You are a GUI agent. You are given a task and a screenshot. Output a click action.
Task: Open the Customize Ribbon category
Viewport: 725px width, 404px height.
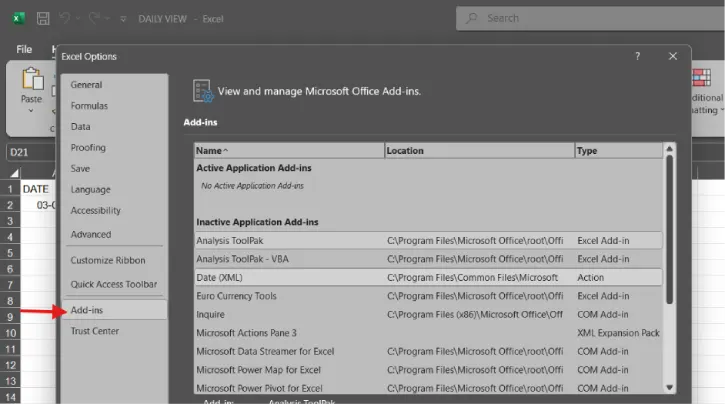(x=114, y=260)
